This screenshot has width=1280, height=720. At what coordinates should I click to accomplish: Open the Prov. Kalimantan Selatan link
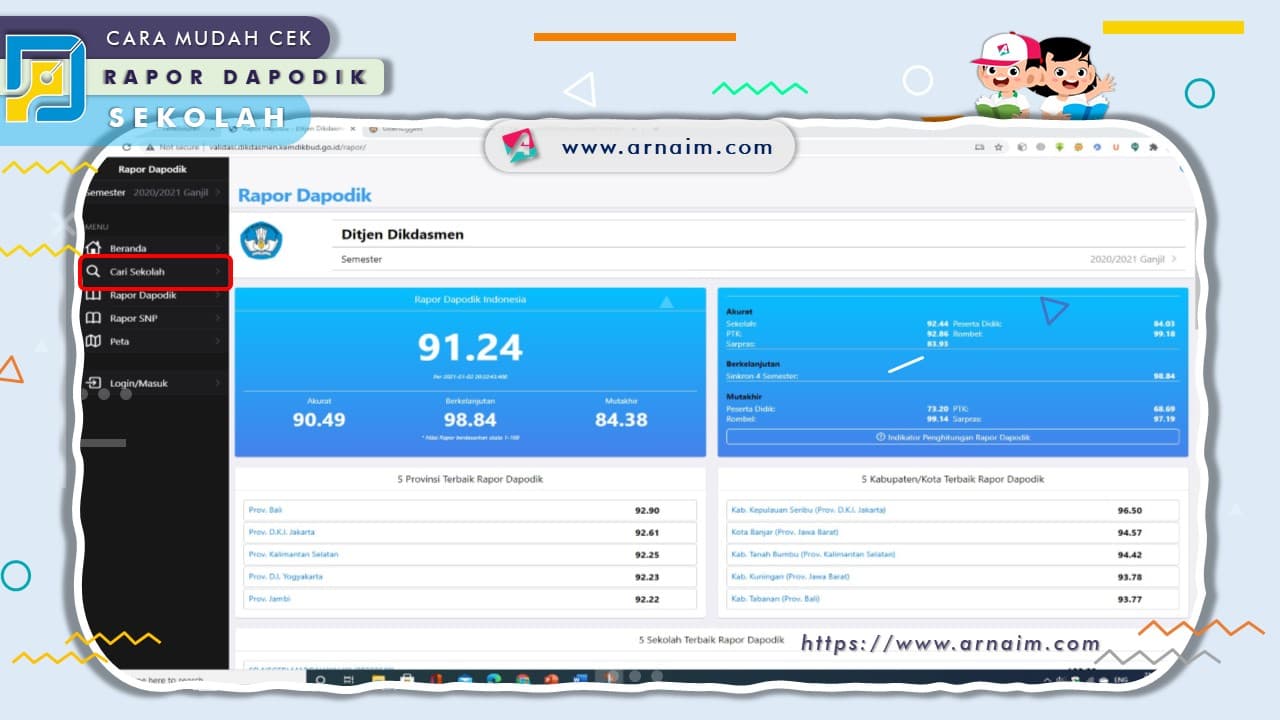click(293, 554)
